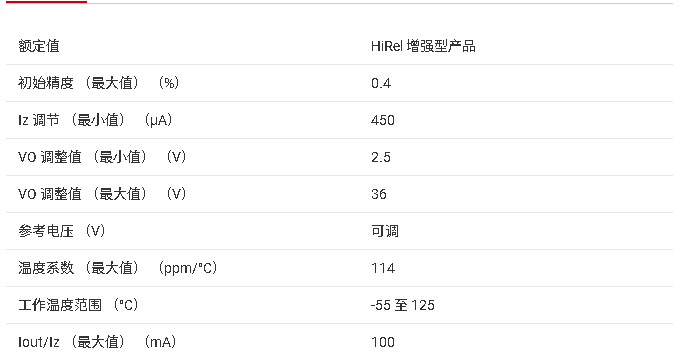This screenshot has width=682, height=360.
Task: Select the 工作温度范围 (°C) label
Action: (78, 304)
